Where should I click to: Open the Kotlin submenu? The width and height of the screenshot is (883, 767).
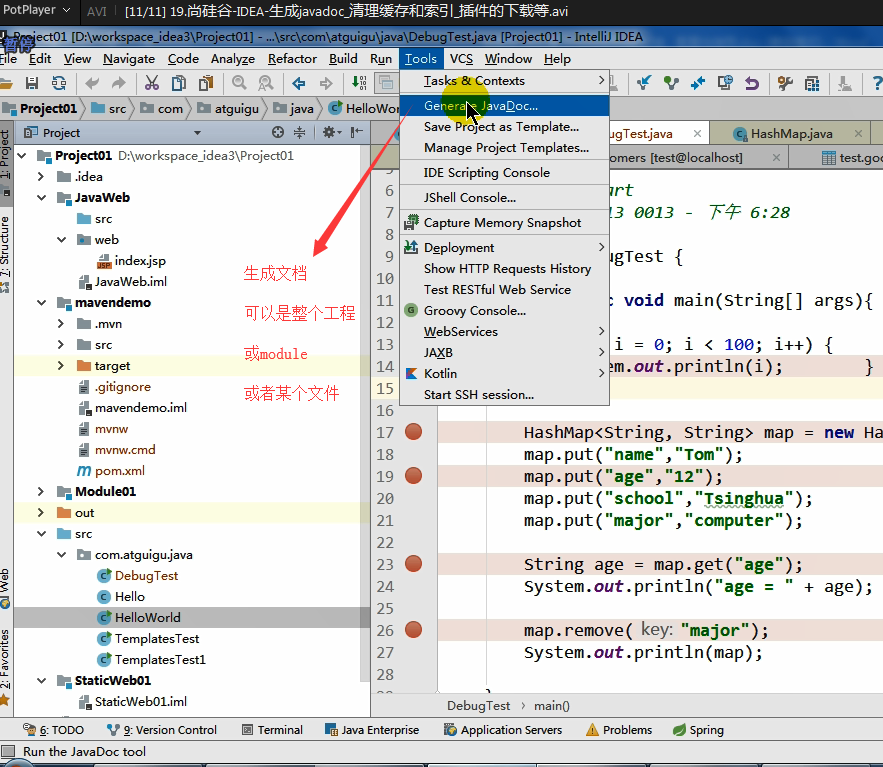[x=505, y=374]
